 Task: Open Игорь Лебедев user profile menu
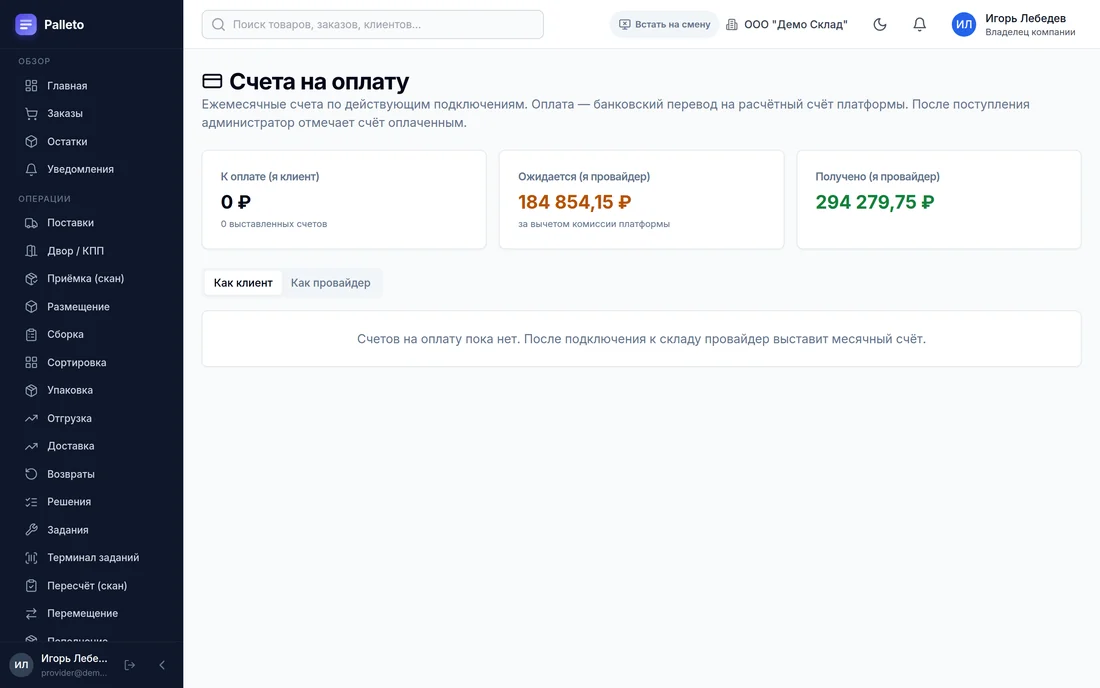(1013, 25)
